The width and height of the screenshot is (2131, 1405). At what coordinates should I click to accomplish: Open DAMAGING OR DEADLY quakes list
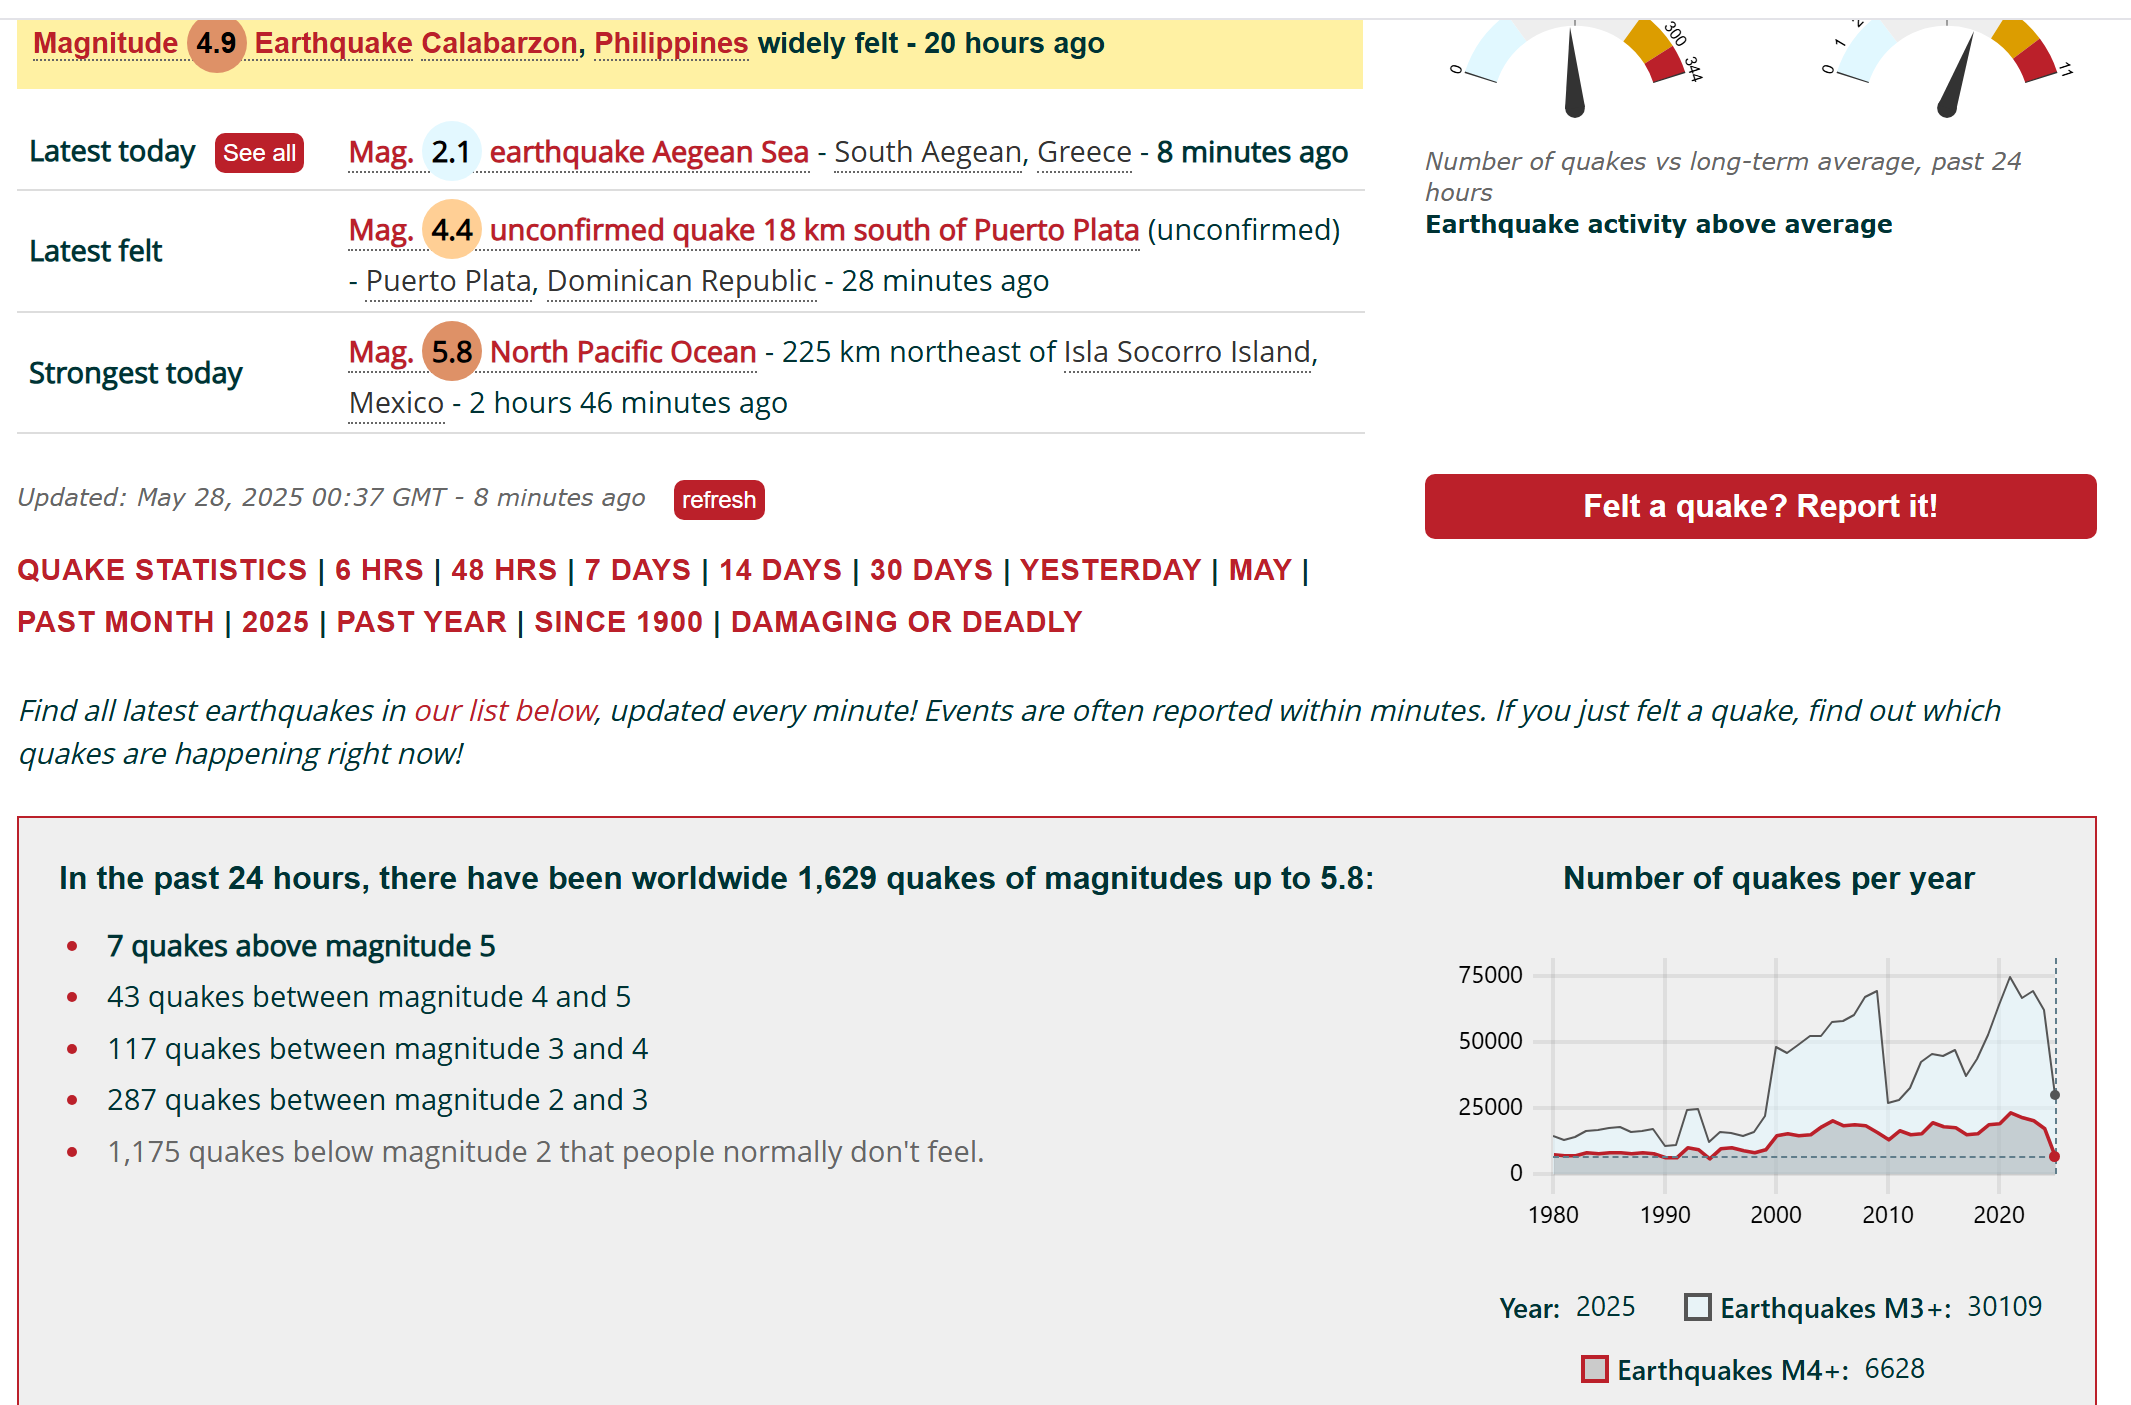pos(906,622)
